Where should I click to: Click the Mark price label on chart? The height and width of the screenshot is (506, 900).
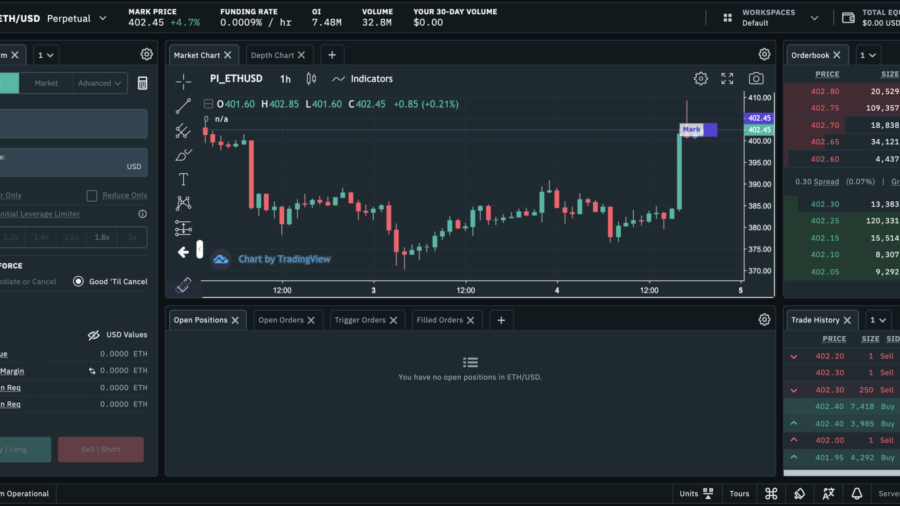(691, 130)
